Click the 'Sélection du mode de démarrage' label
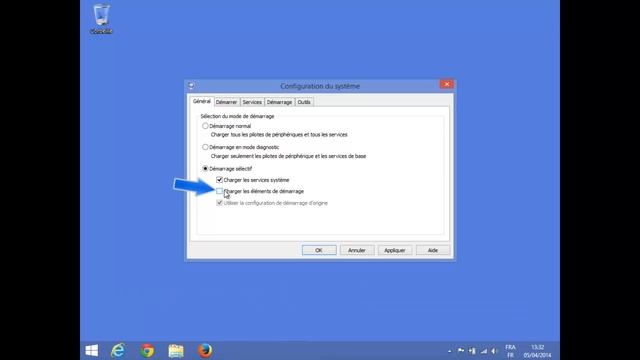 (237, 116)
